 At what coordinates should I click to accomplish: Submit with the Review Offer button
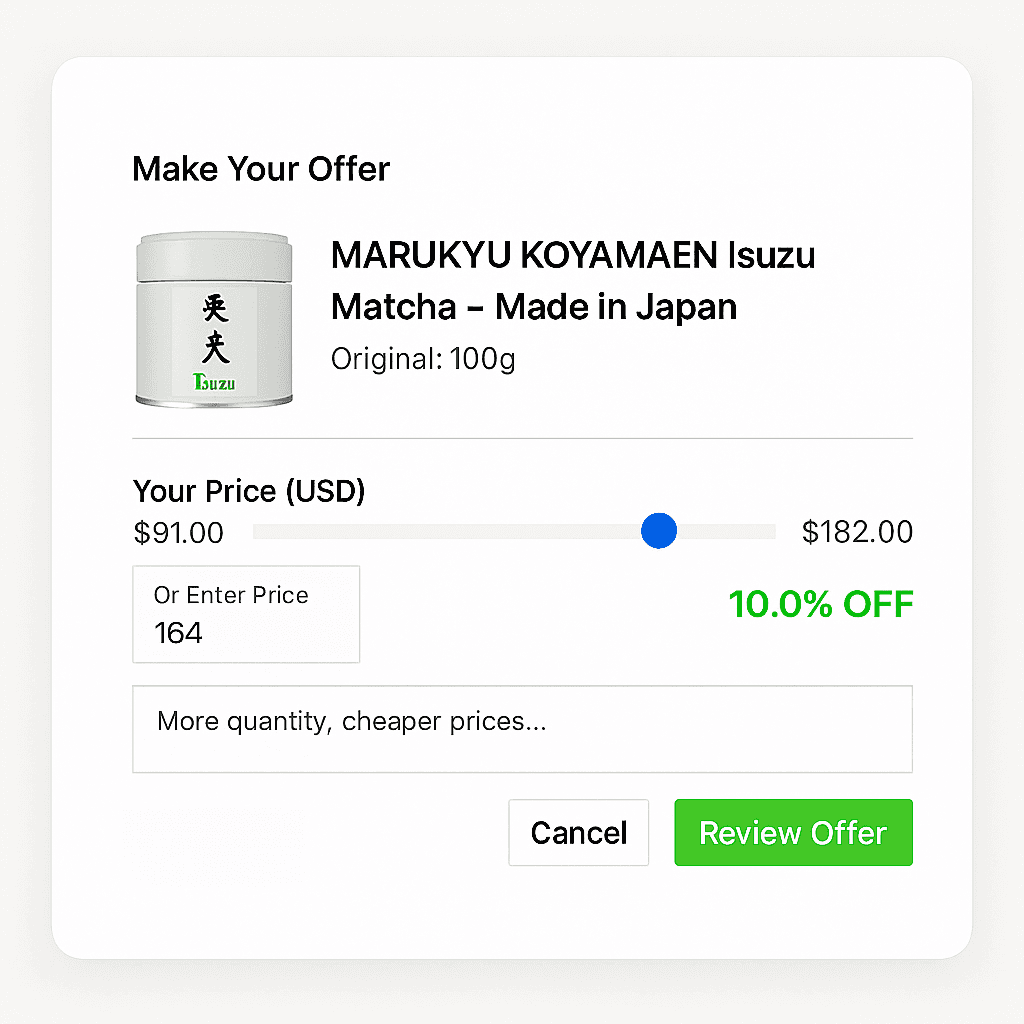[x=793, y=832]
